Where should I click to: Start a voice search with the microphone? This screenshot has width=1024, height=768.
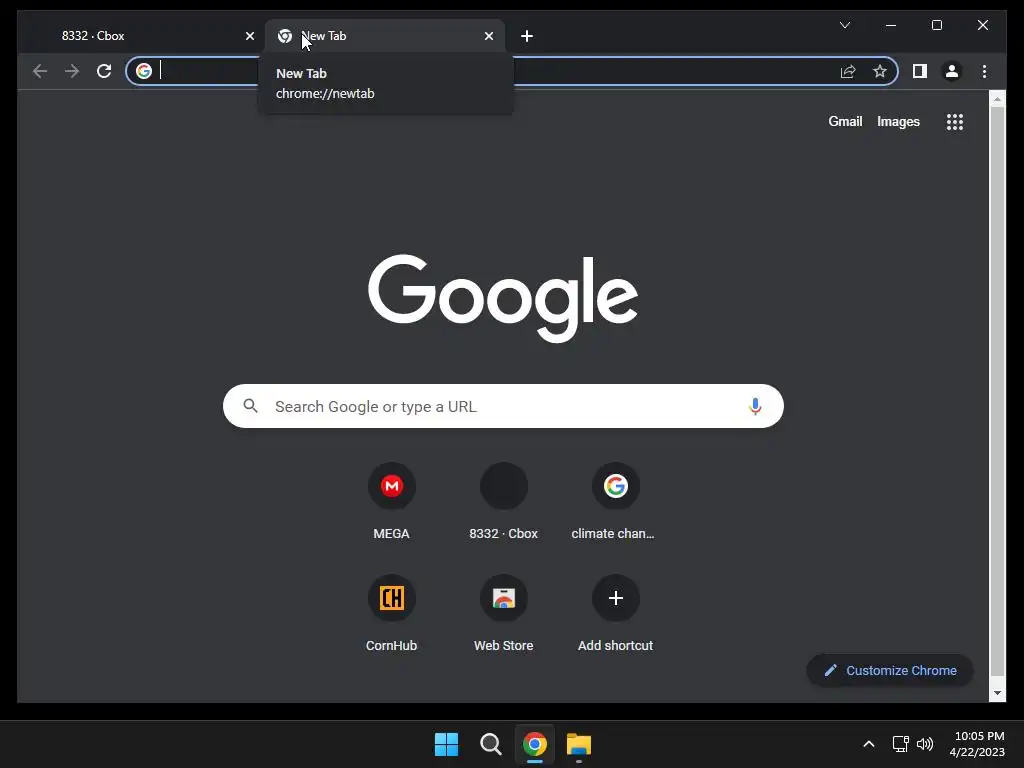click(755, 406)
